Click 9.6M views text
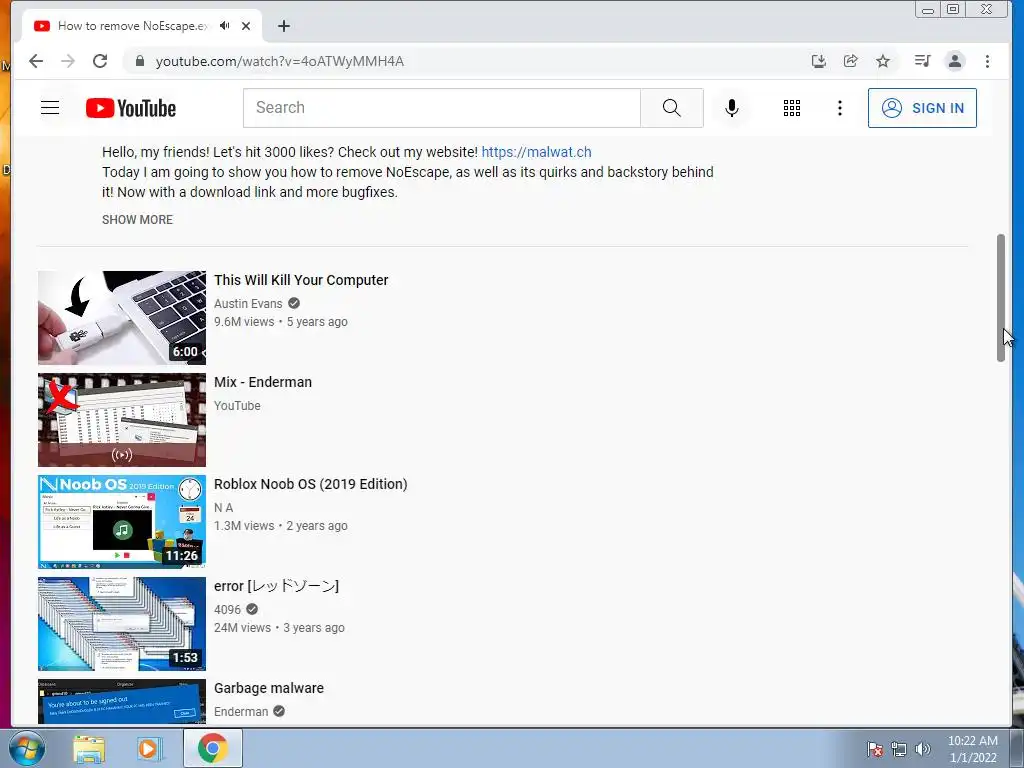This screenshot has width=1024, height=768. pyautogui.click(x=244, y=322)
